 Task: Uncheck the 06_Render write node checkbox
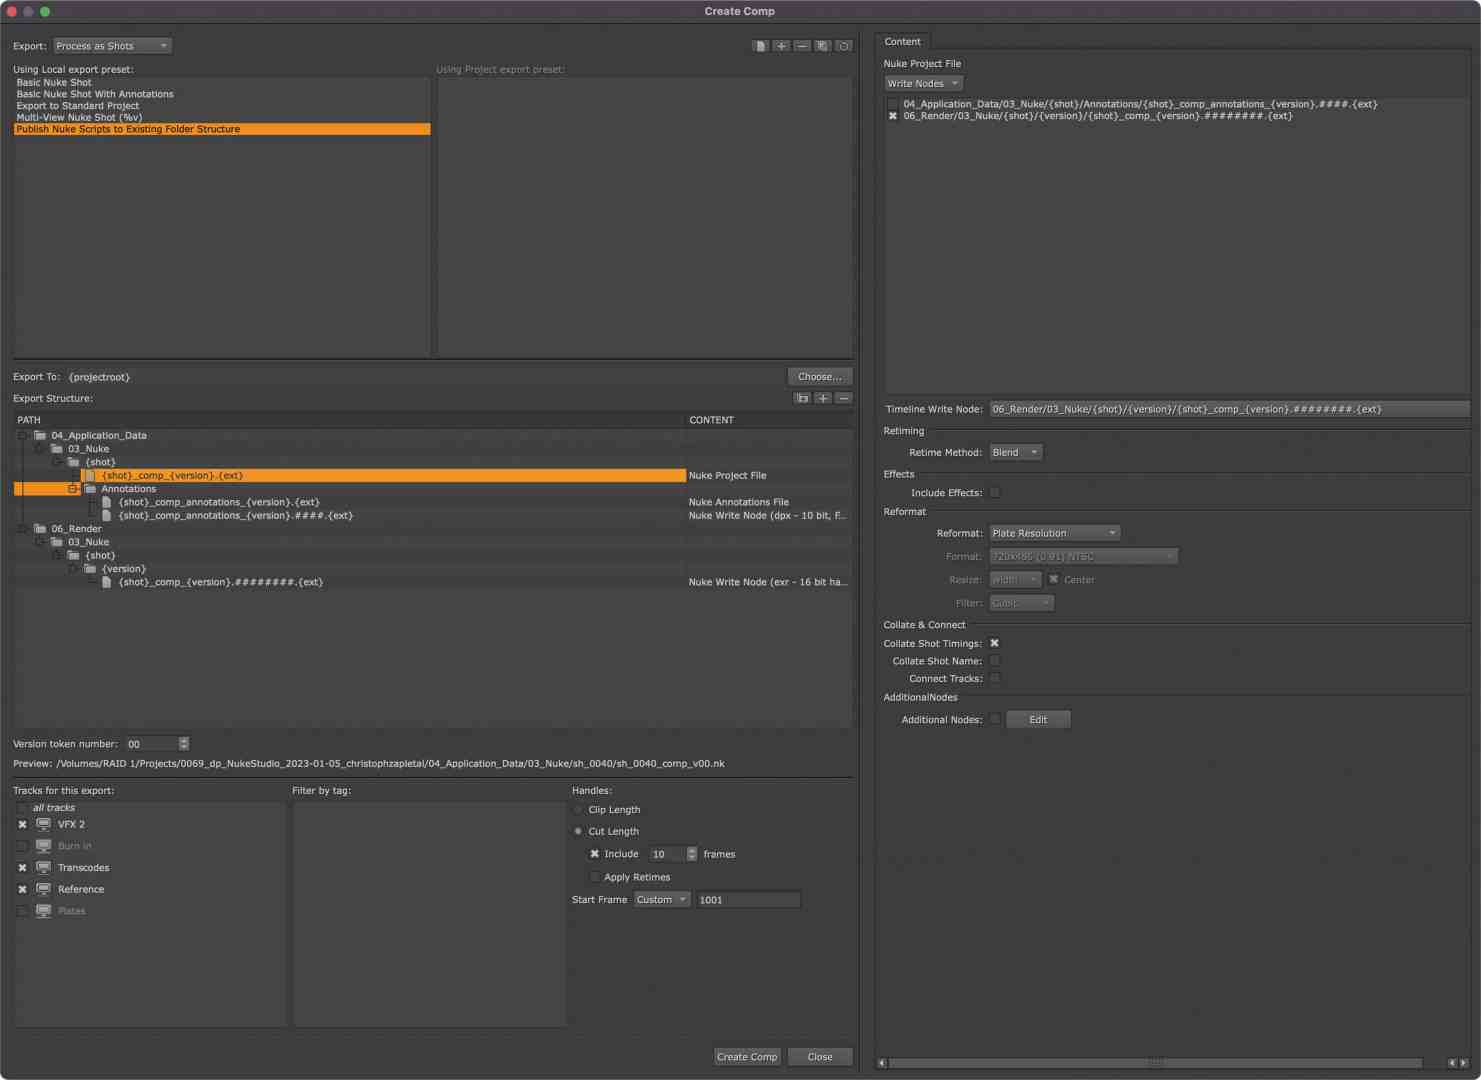[893, 116]
